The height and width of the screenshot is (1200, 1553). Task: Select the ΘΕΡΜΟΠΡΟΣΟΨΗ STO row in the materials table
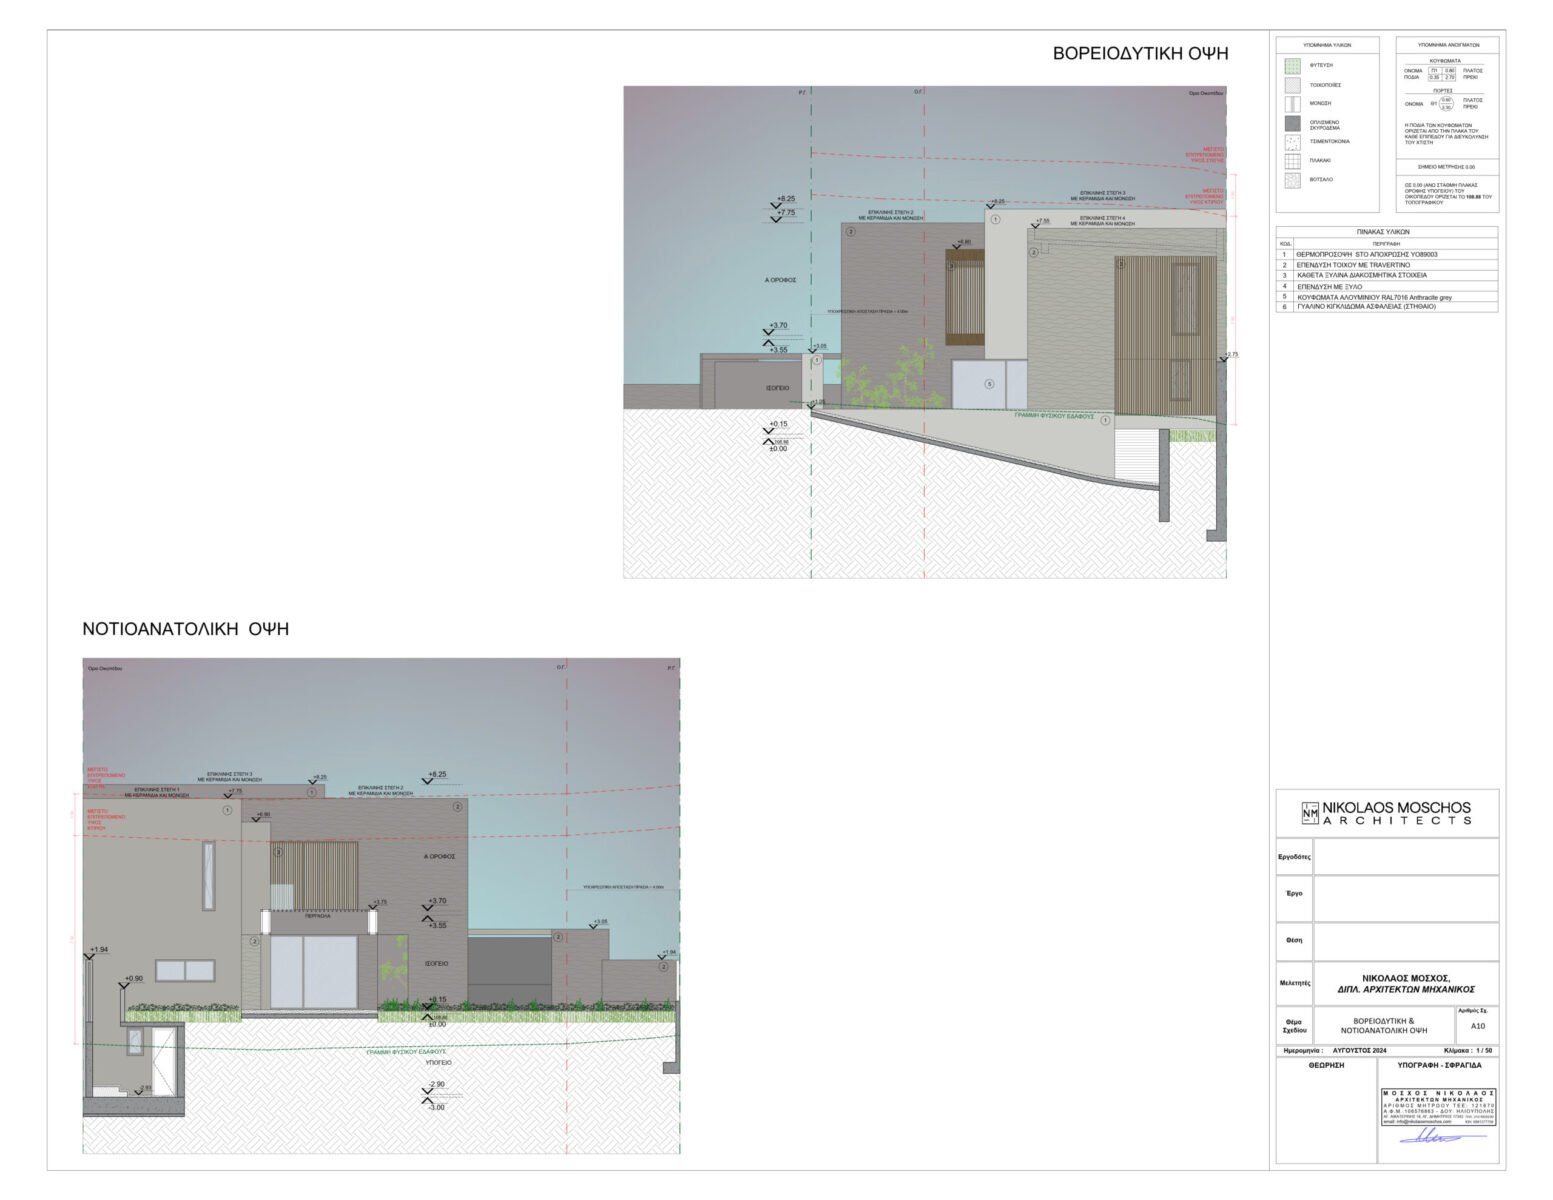[x=1386, y=255]
